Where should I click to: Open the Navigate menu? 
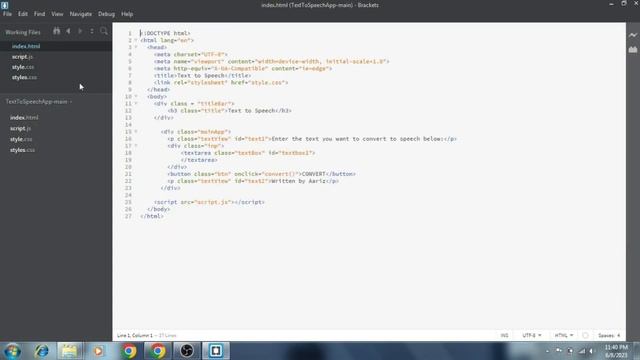[81, 14]
